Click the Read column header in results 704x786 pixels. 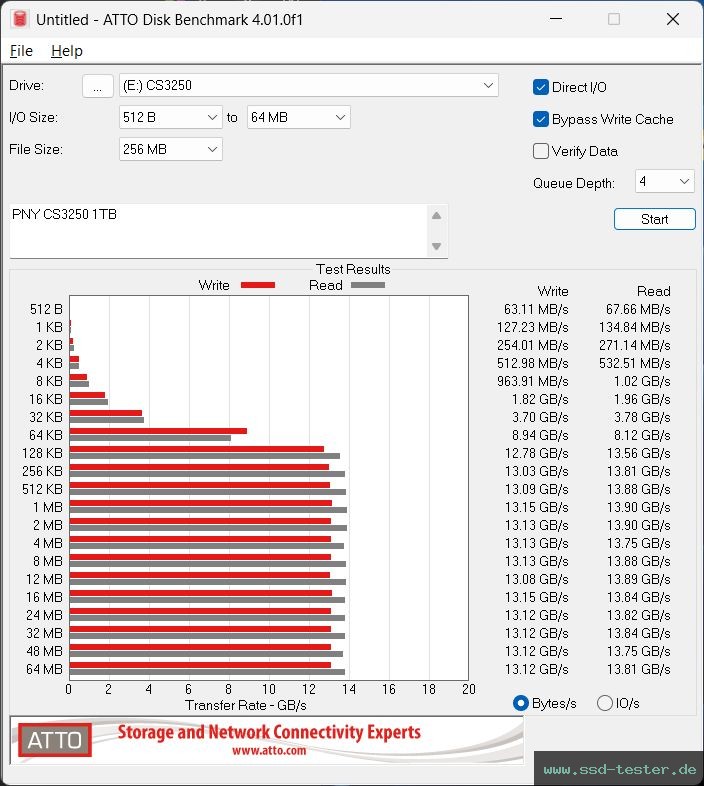click(x=653, y=291)
